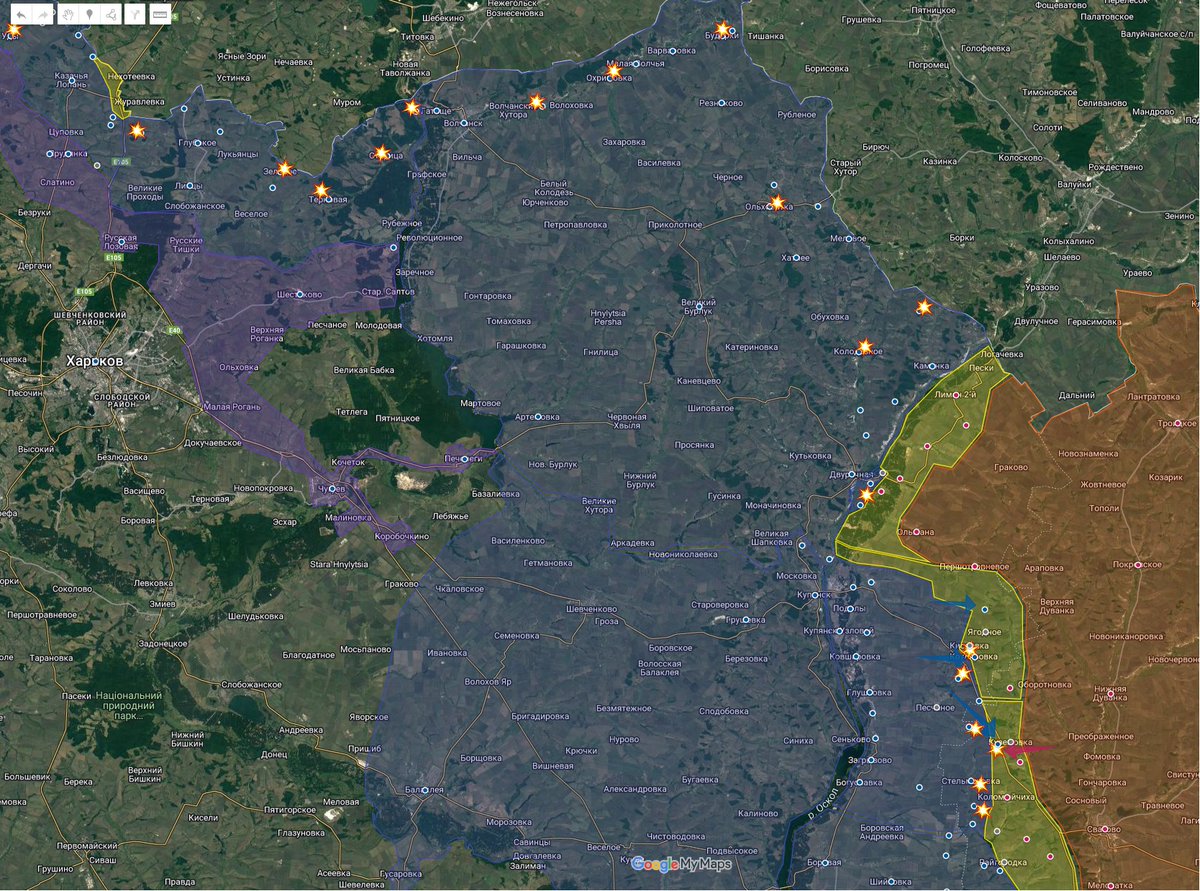Screen dimensions: 1200x891
Task: Click the Нижняя Дуванка label
Action: click(x=1110, y=694)
